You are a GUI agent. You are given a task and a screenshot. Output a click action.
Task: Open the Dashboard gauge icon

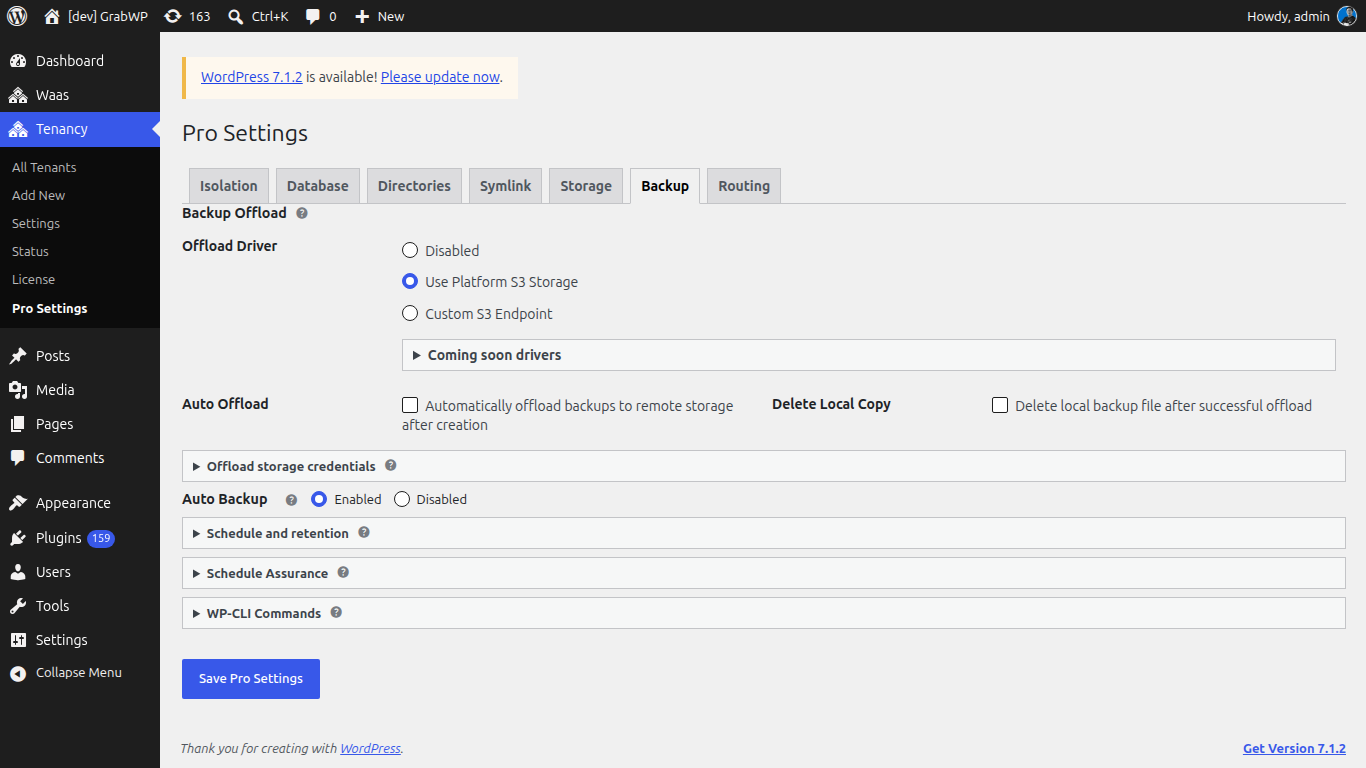18,61
